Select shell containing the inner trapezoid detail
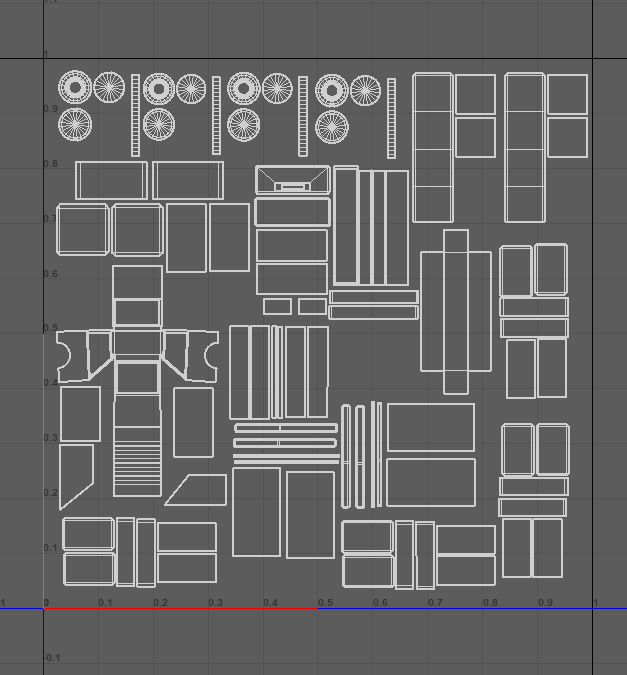The width and height of the screenshot is (627, 675). pos(292,180)
